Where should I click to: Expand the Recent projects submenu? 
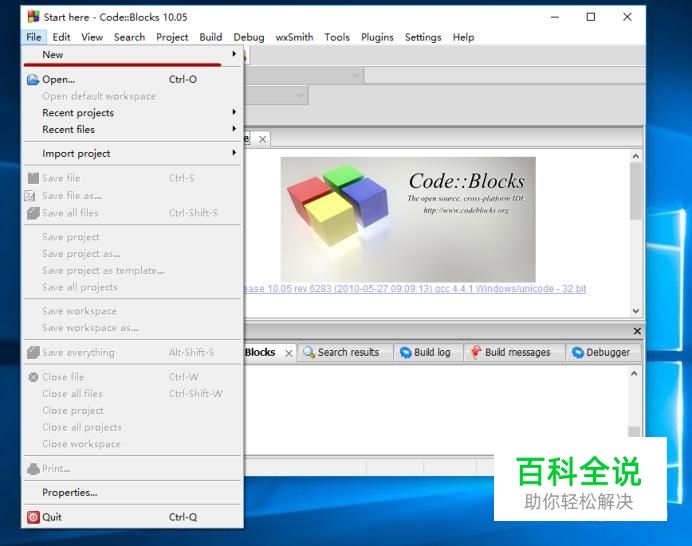point(132,113)
